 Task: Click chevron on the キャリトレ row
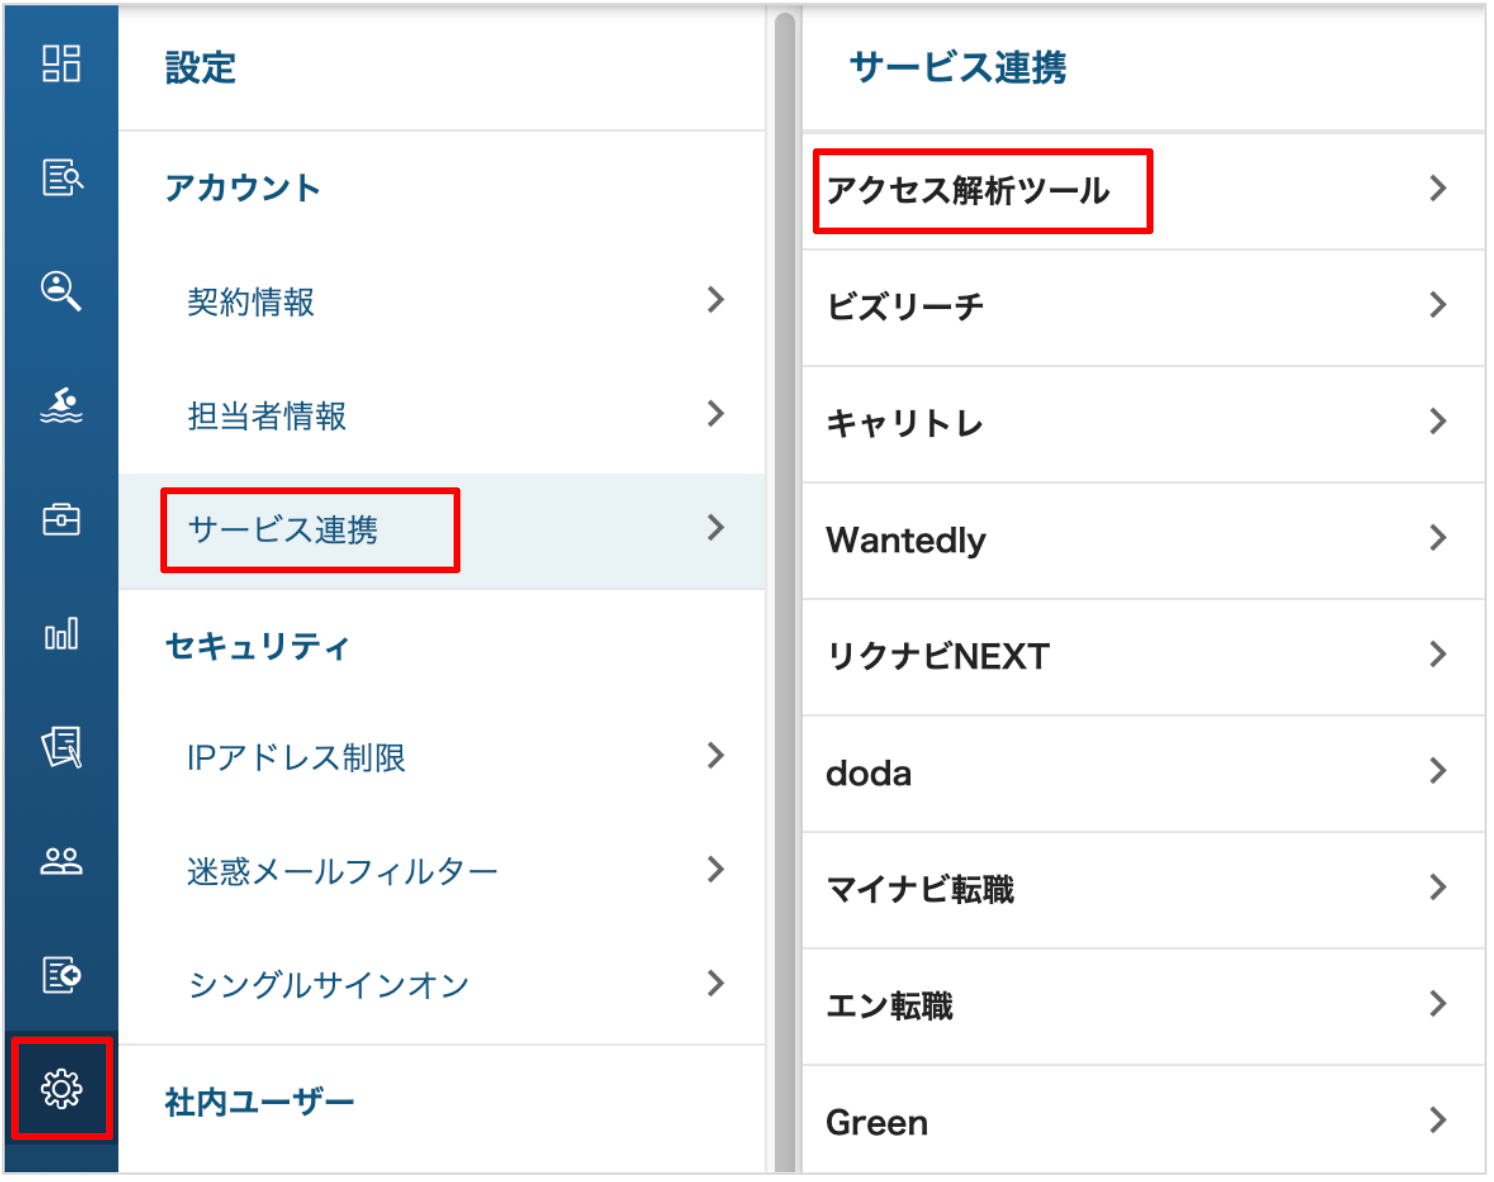(x=1438, y=421)
